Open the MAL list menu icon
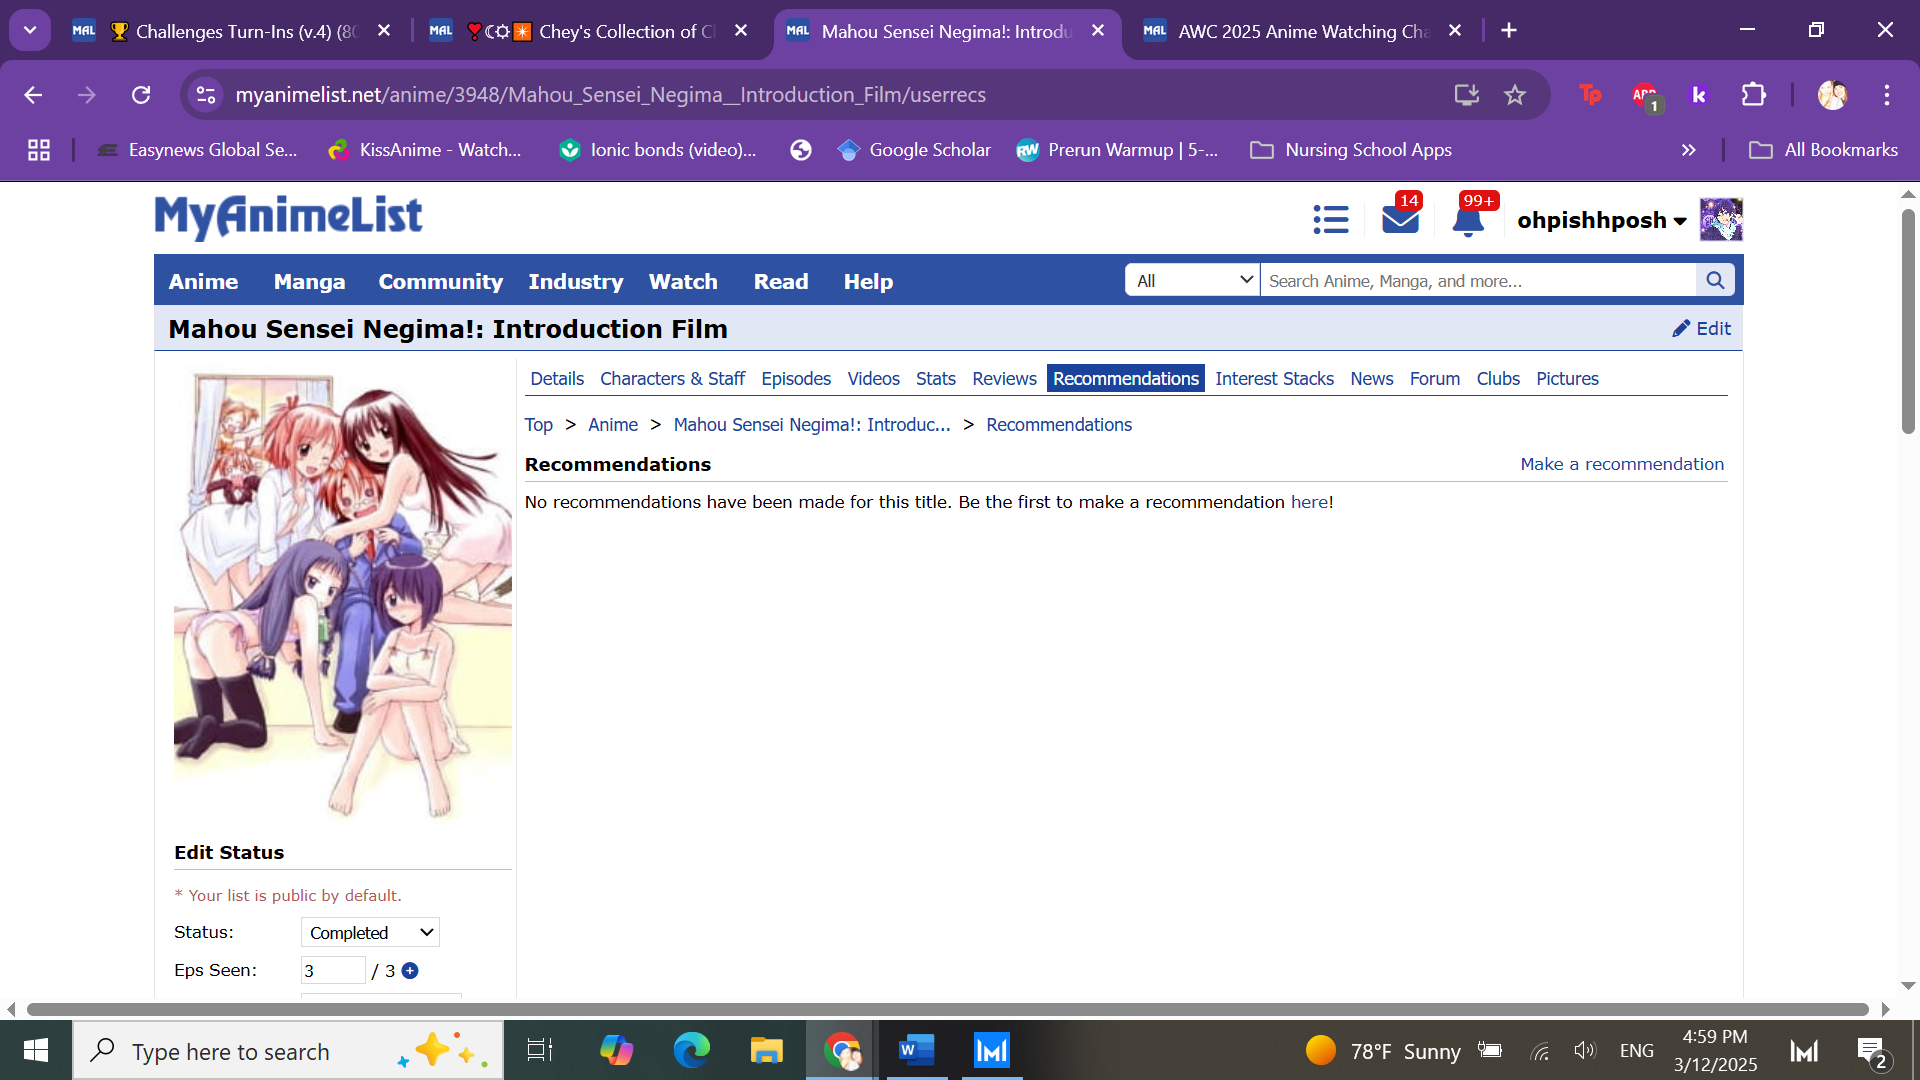 1331,219
